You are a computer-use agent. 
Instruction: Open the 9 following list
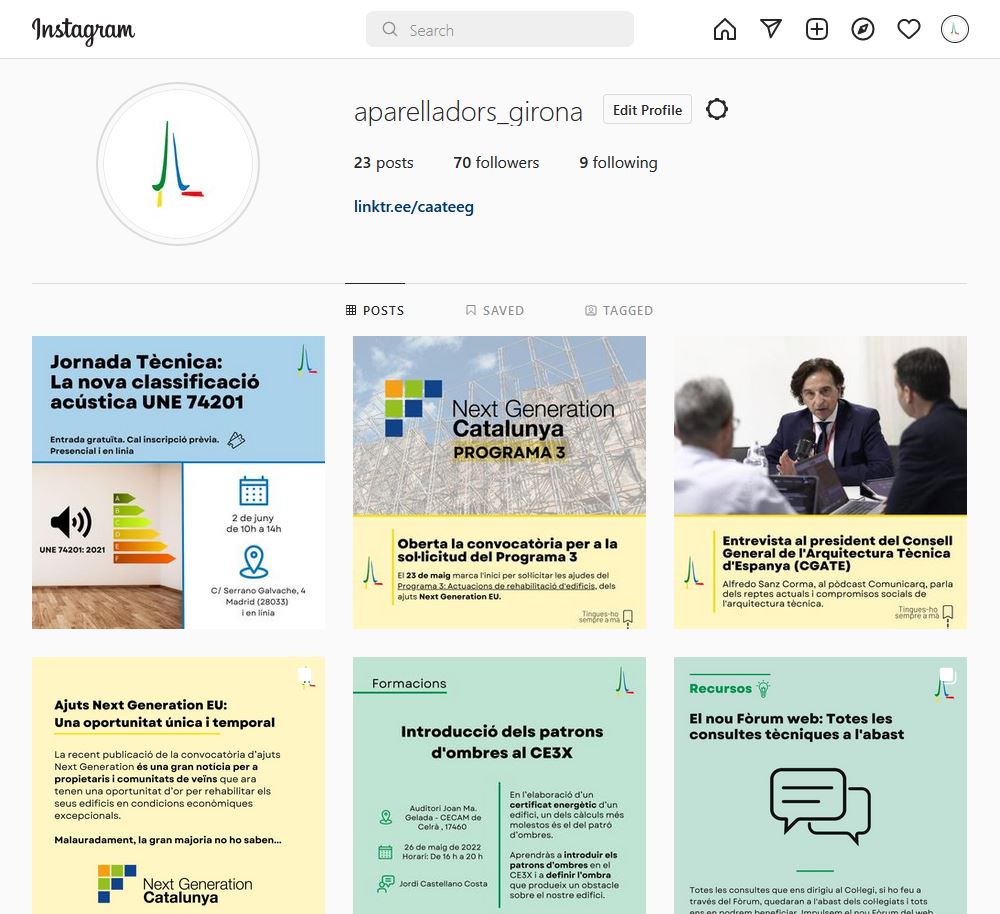tap(618, 163)
